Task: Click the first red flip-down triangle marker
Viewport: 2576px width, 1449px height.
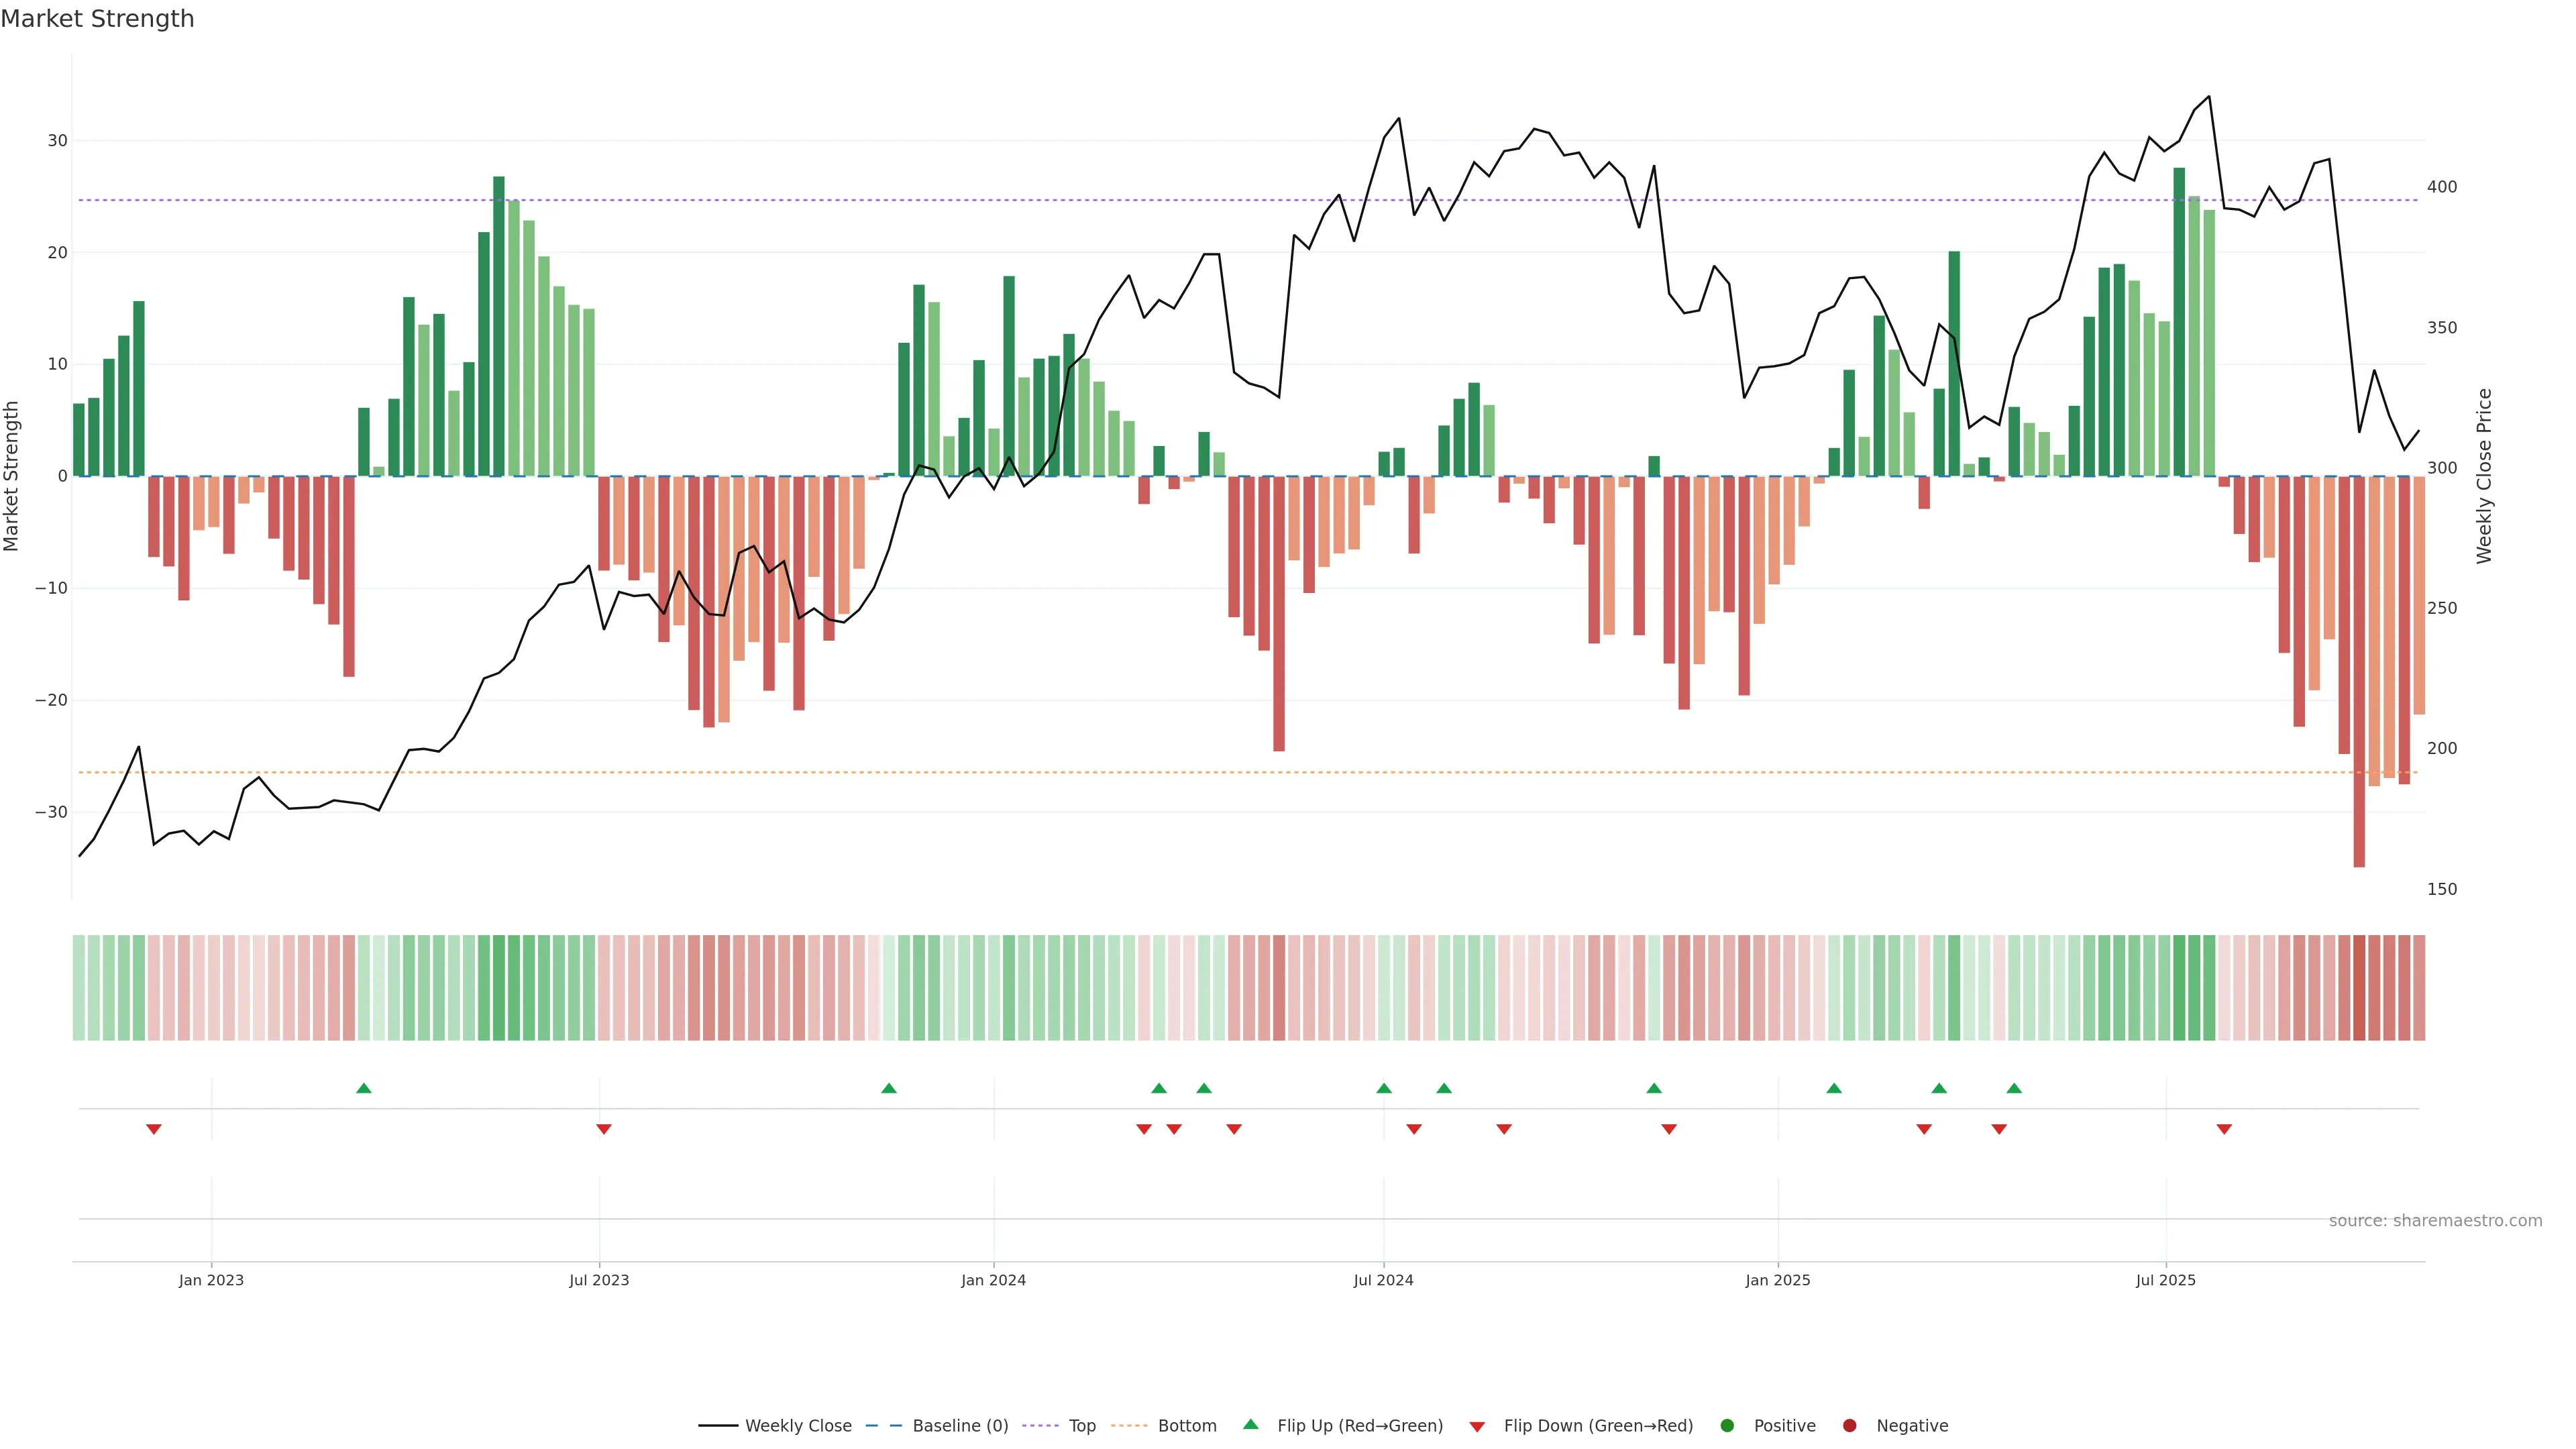Action: (x=154, y=1129)
